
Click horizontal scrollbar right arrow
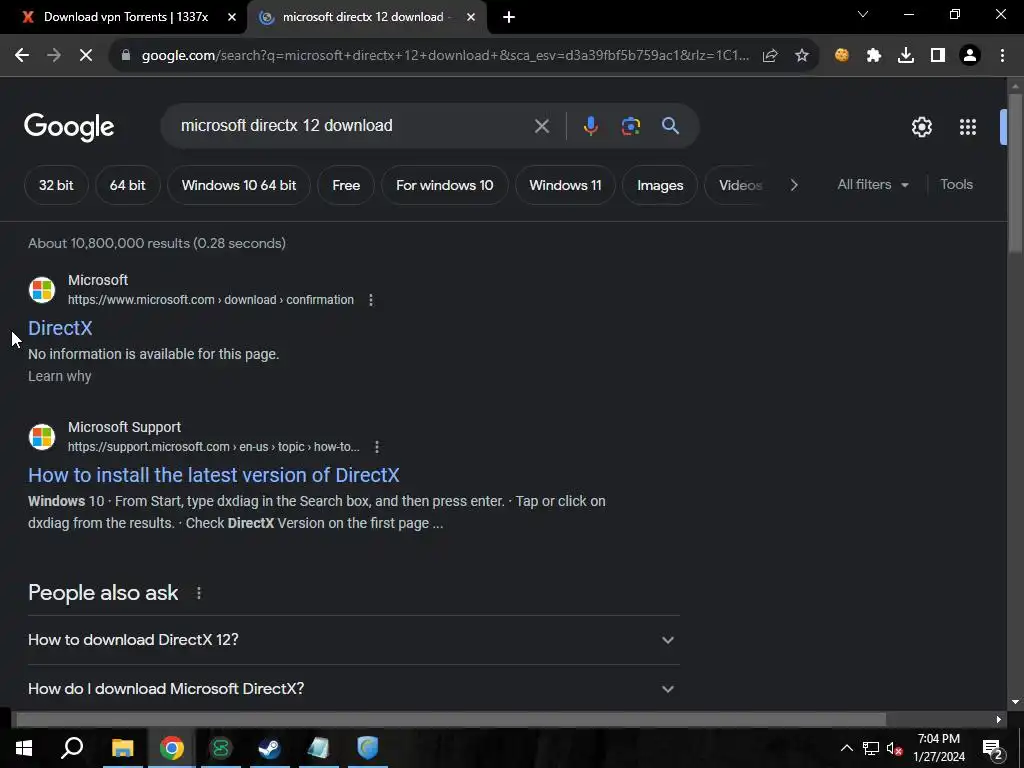999,720
